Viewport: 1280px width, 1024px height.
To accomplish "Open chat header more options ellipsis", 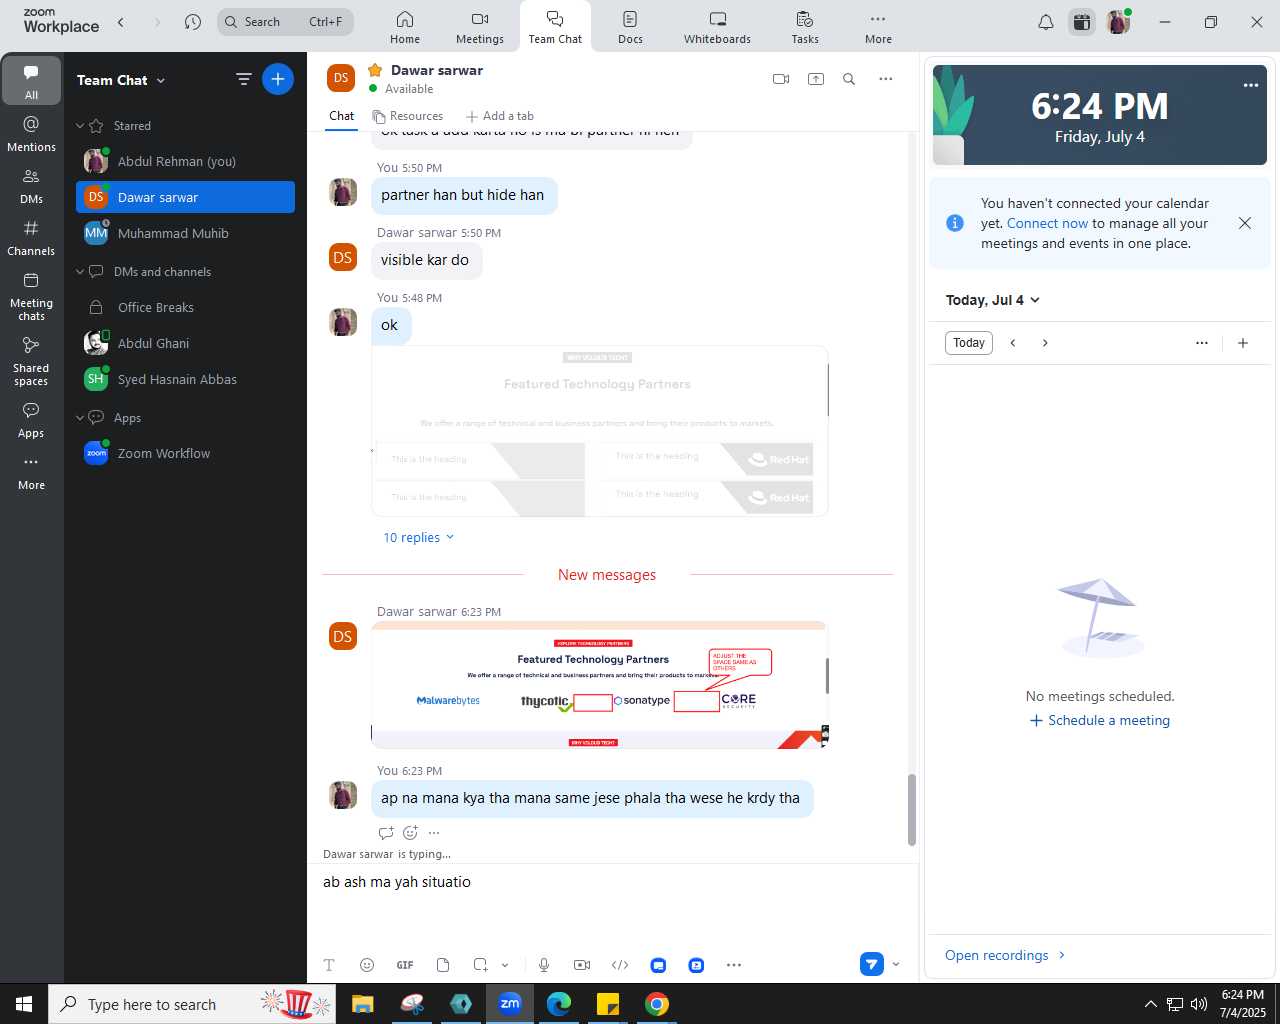I will click(886, 79).
